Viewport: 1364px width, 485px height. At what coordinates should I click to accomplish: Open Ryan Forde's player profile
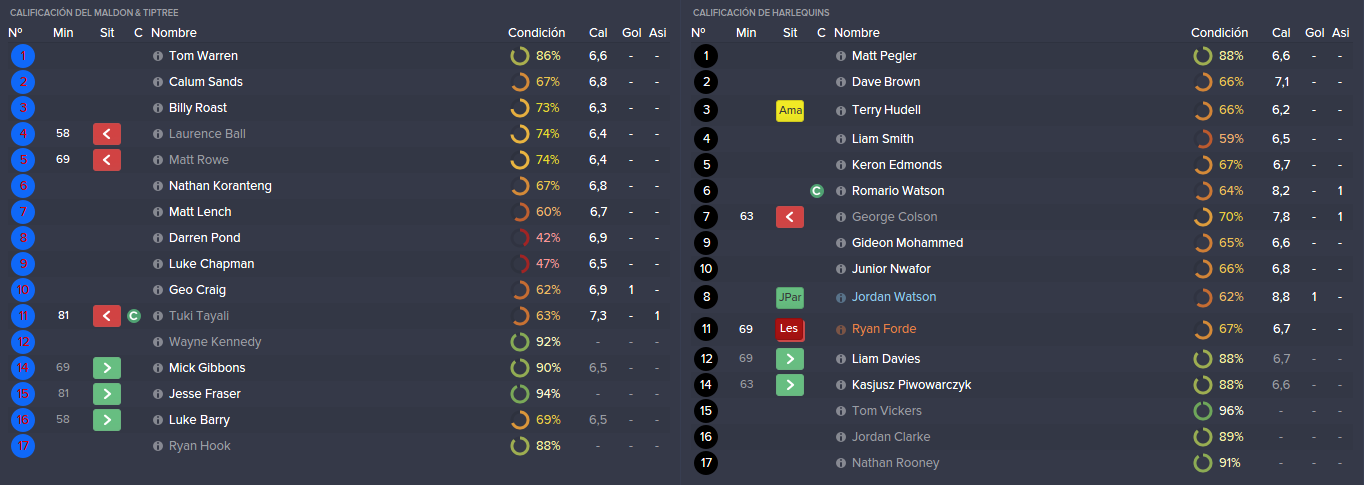[x=884, y=329]
